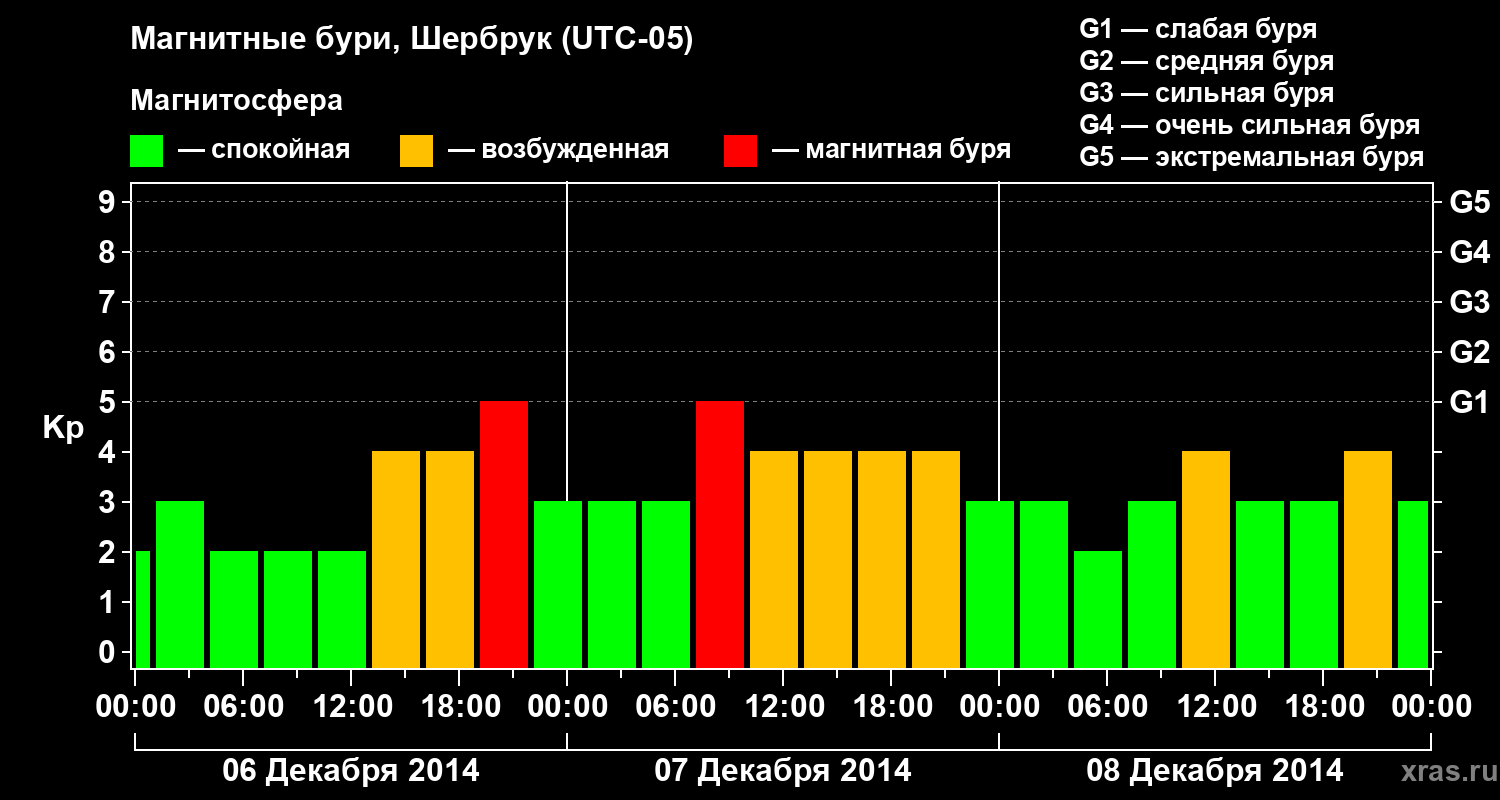Click the G3 label on right axis
This screenshot has height=800, width=1500.
1469,303
